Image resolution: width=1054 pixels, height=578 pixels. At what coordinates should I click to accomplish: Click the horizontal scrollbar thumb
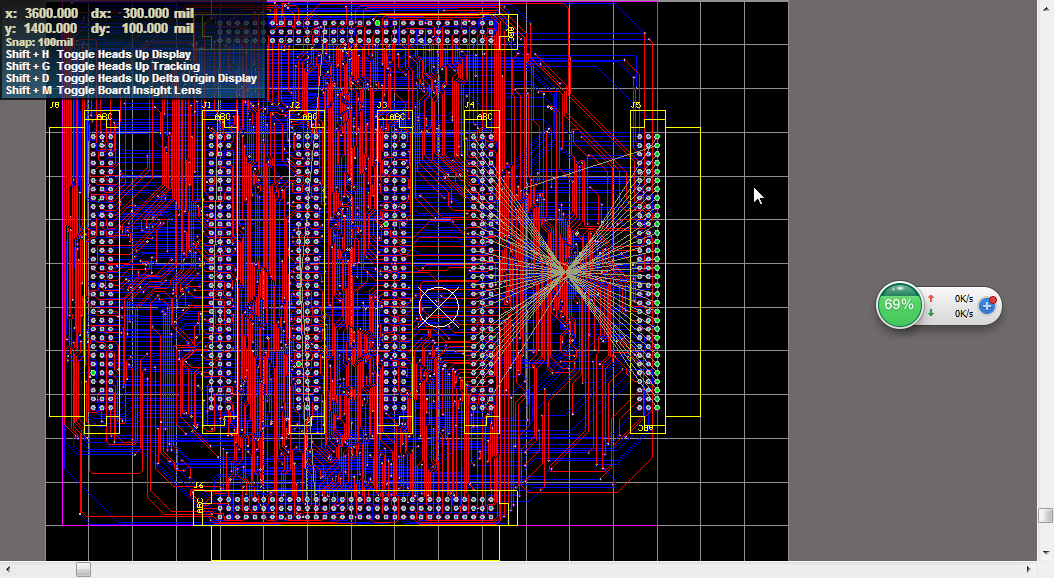(x=83, y=570)
